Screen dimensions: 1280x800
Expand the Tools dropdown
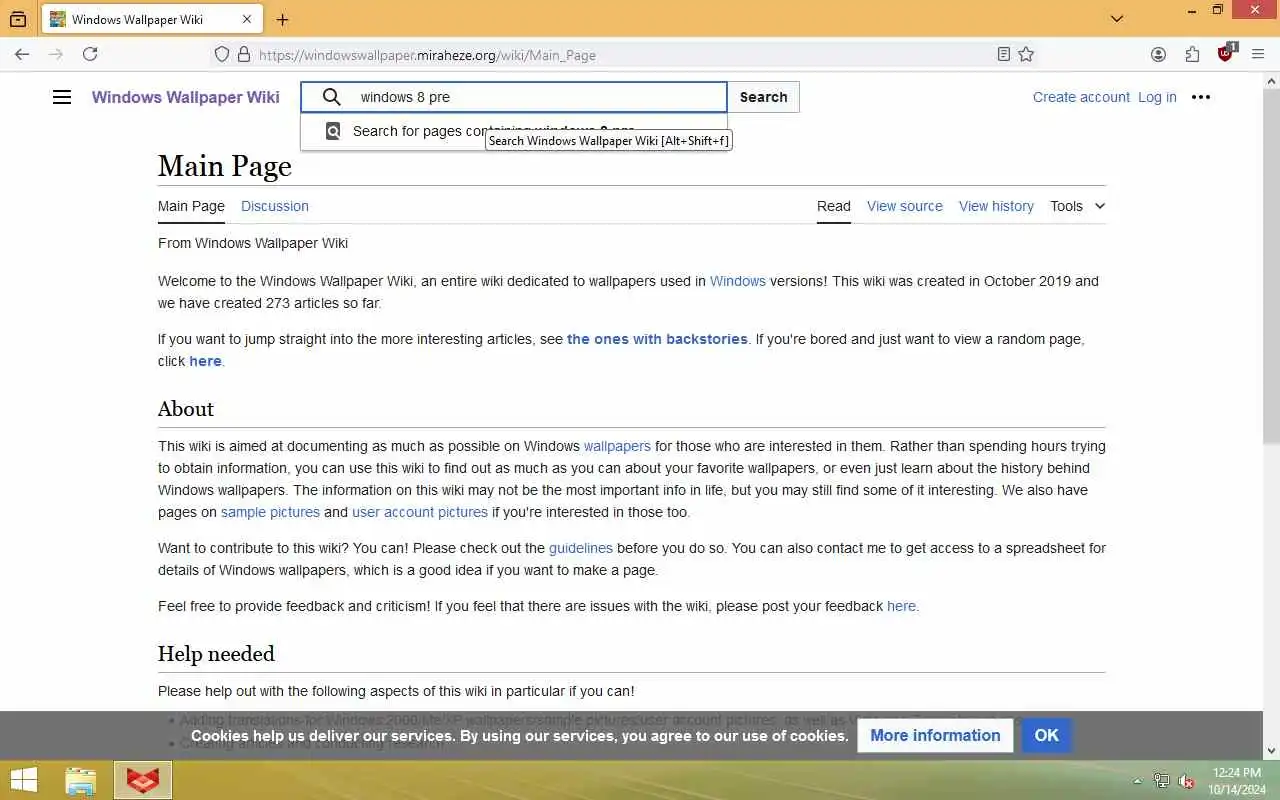(1077, 206)
